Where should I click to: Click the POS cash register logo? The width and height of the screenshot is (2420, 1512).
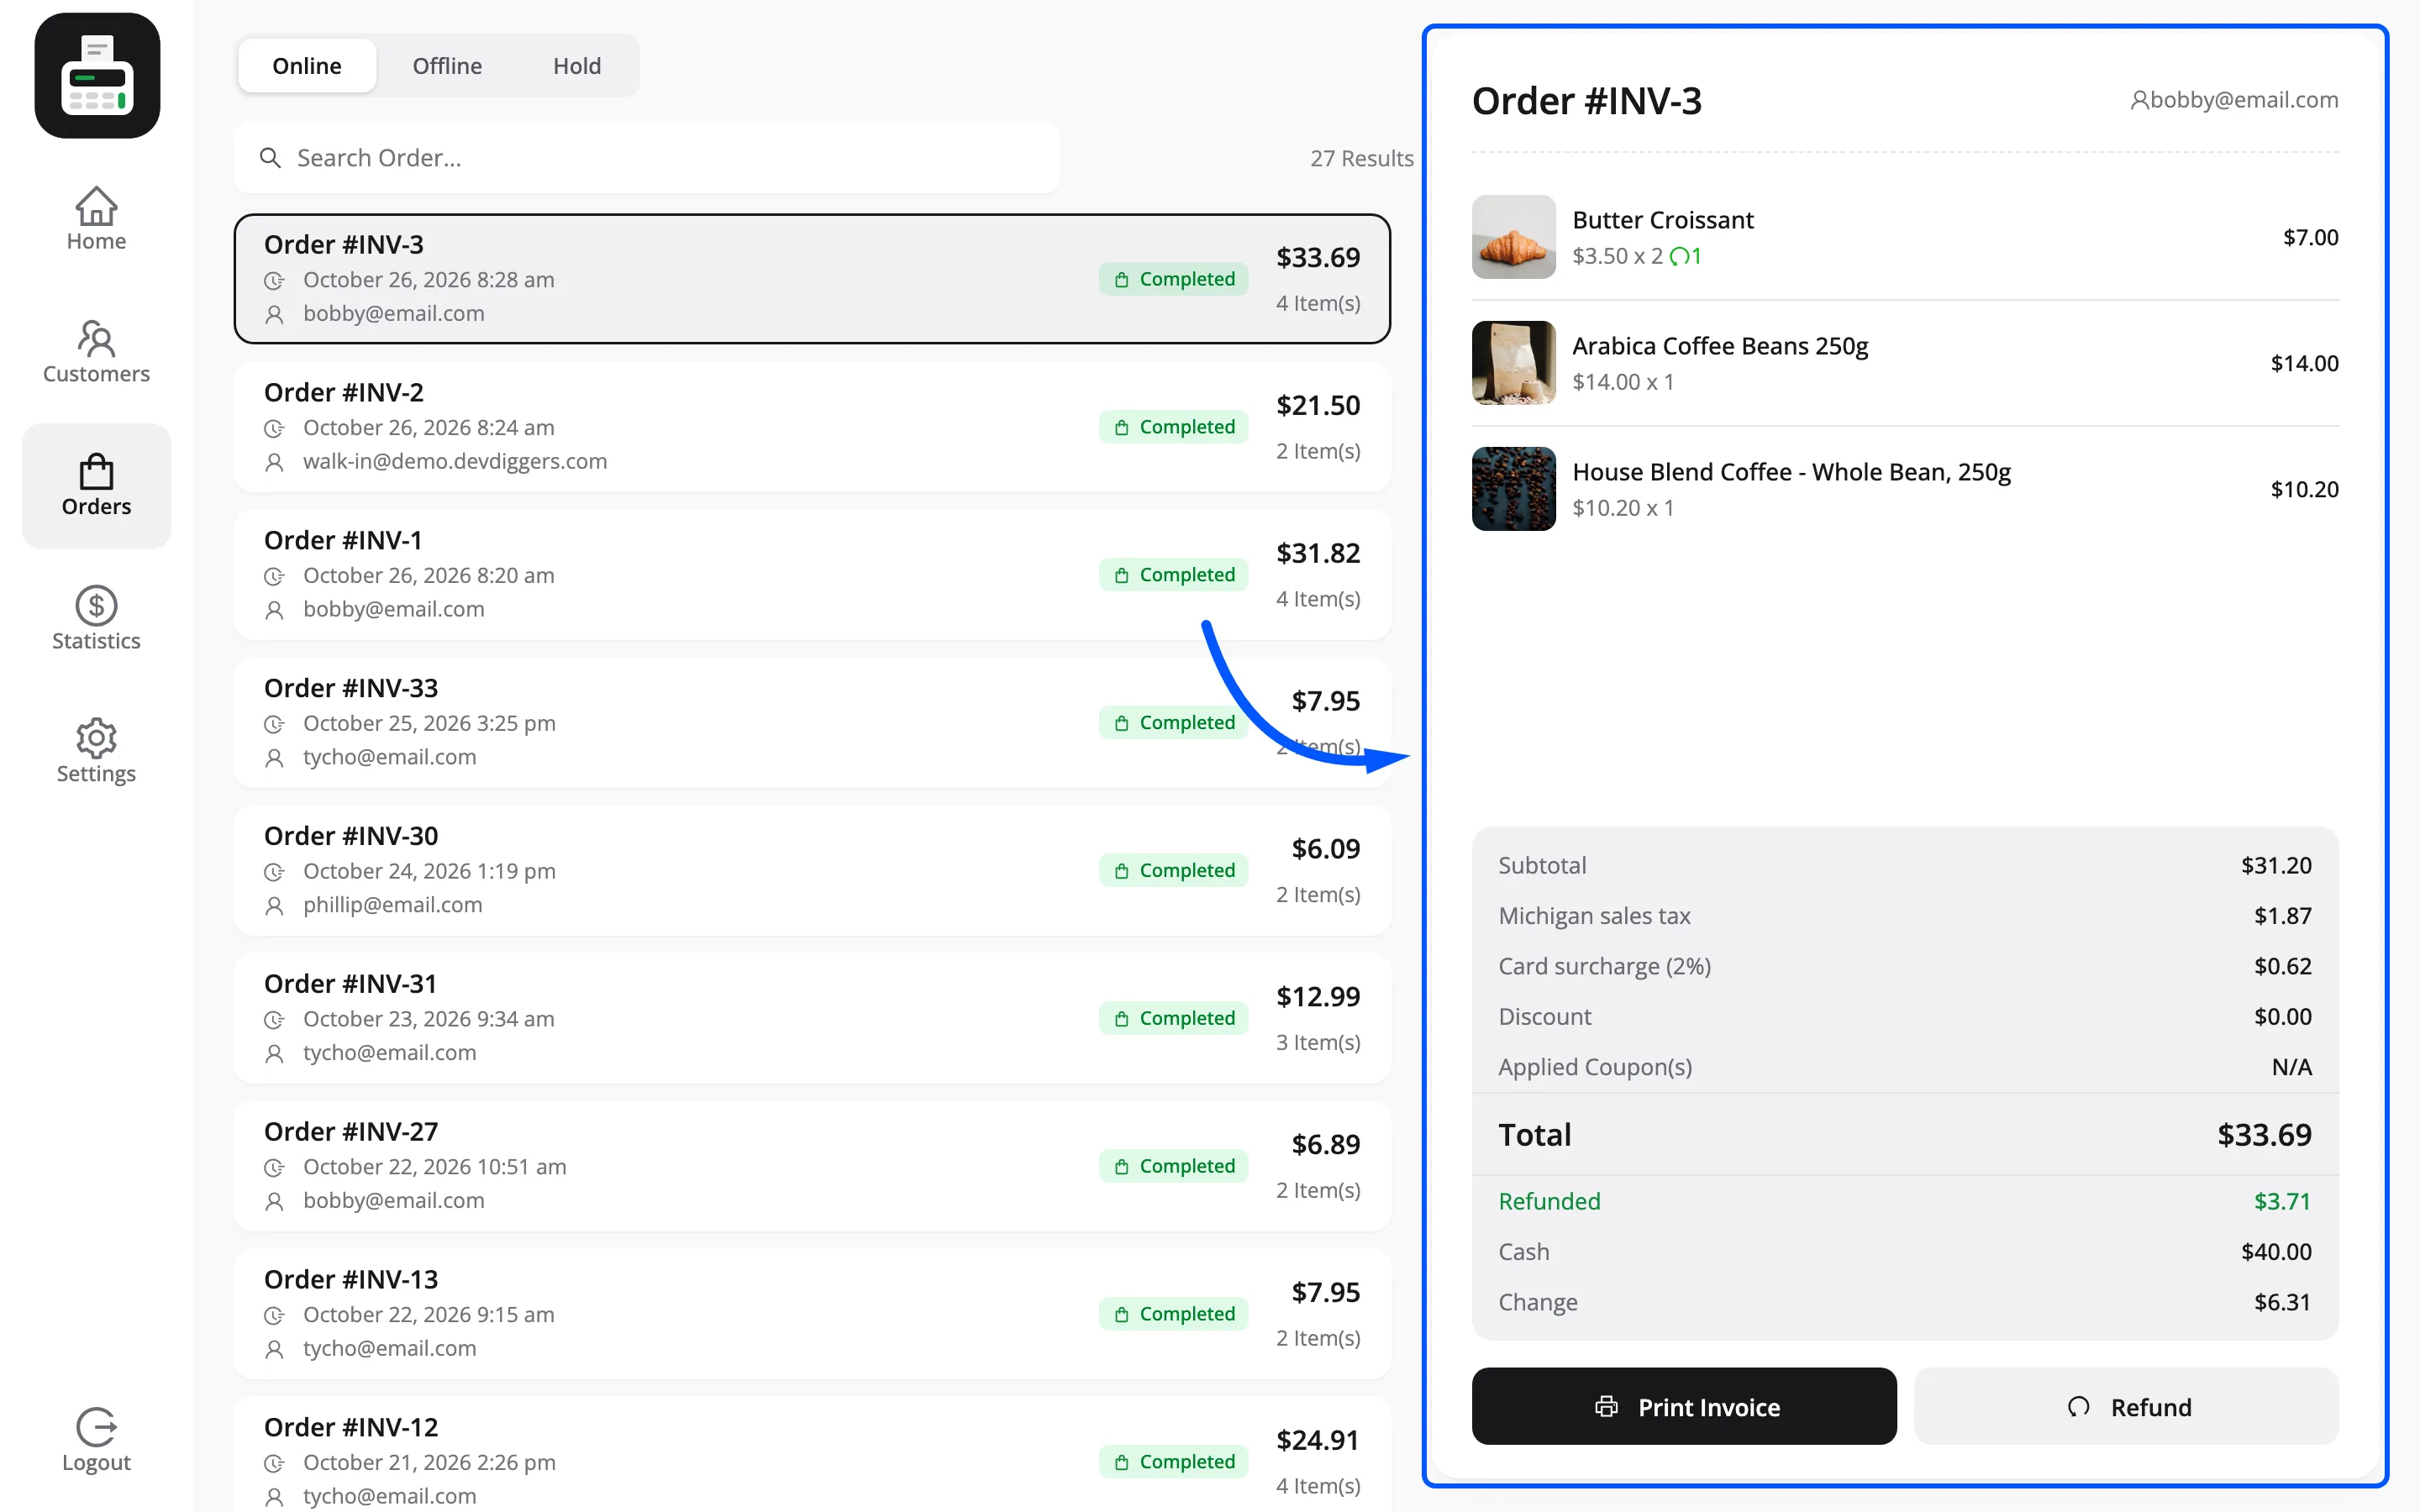point(97,76)
